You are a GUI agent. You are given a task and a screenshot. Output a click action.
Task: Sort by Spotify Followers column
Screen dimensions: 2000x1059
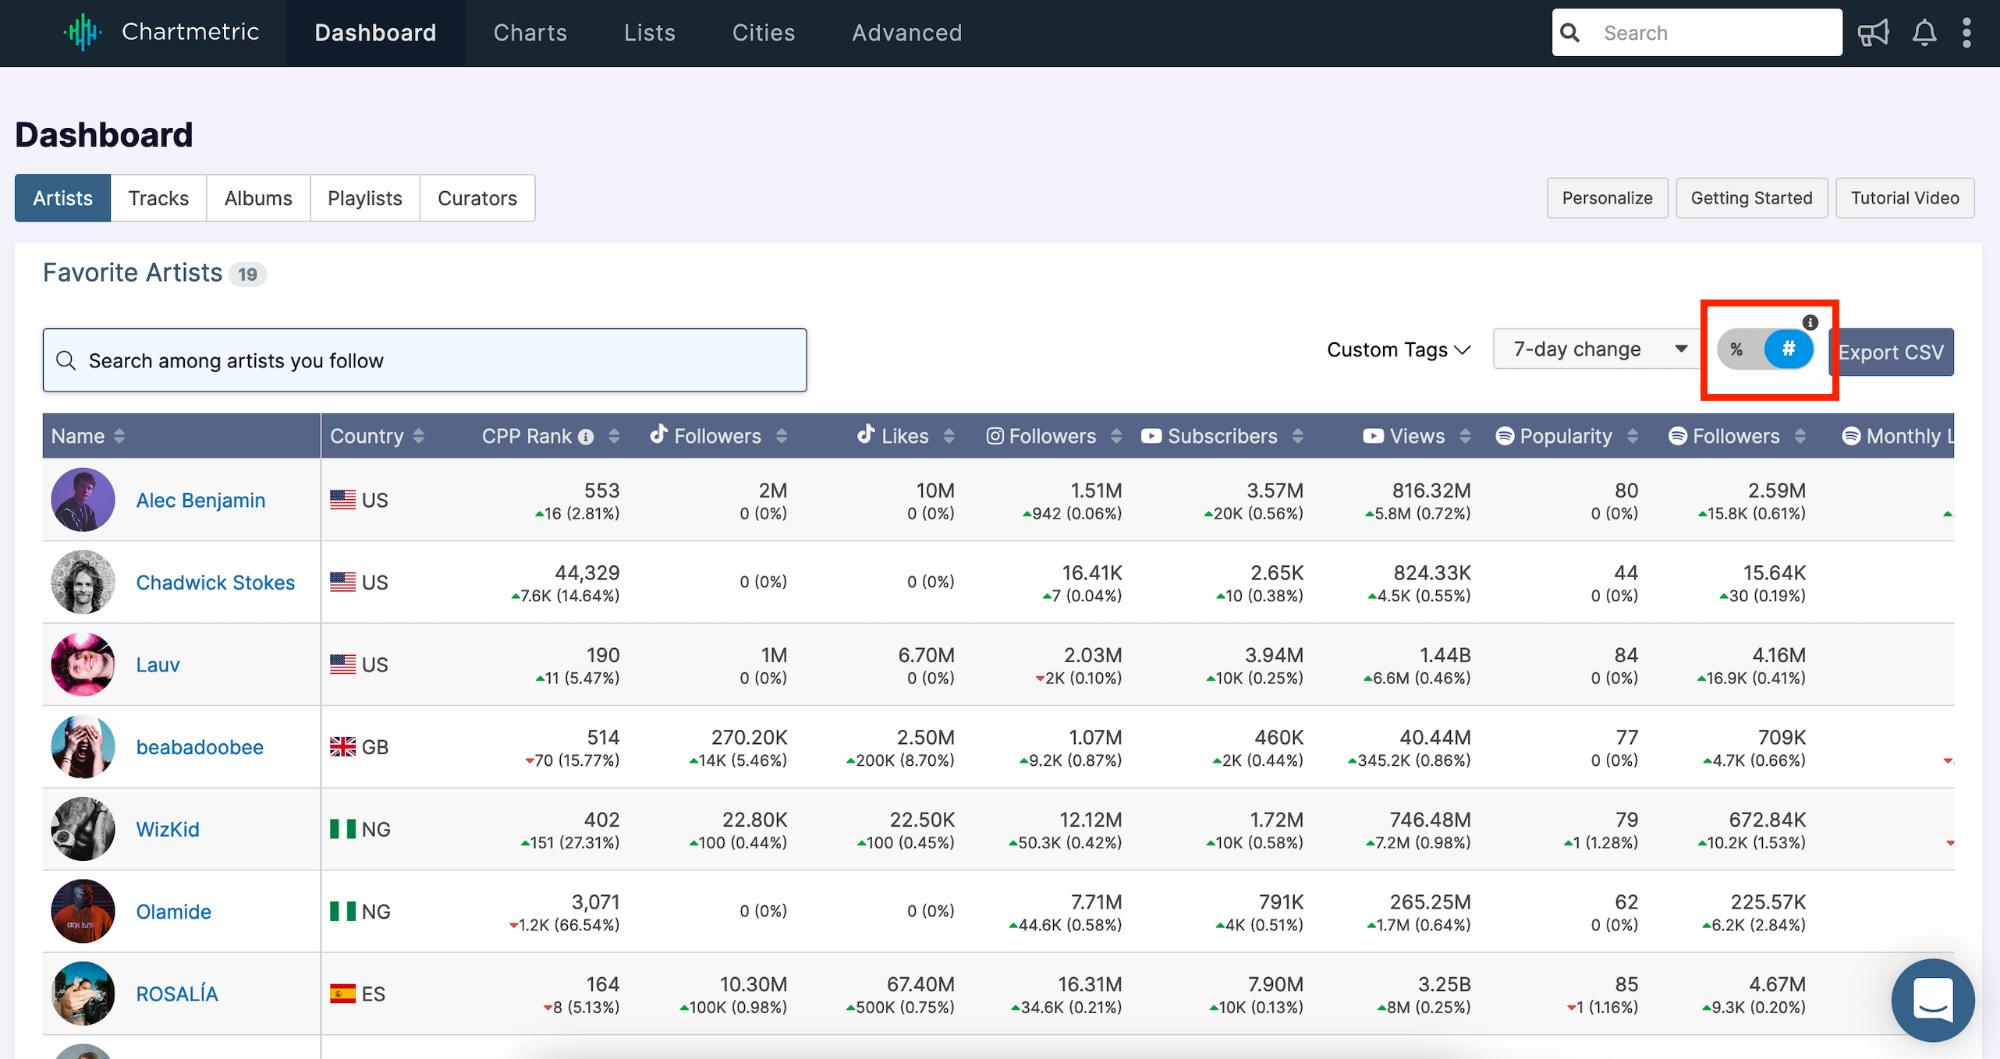click(x=1800, y=436)
